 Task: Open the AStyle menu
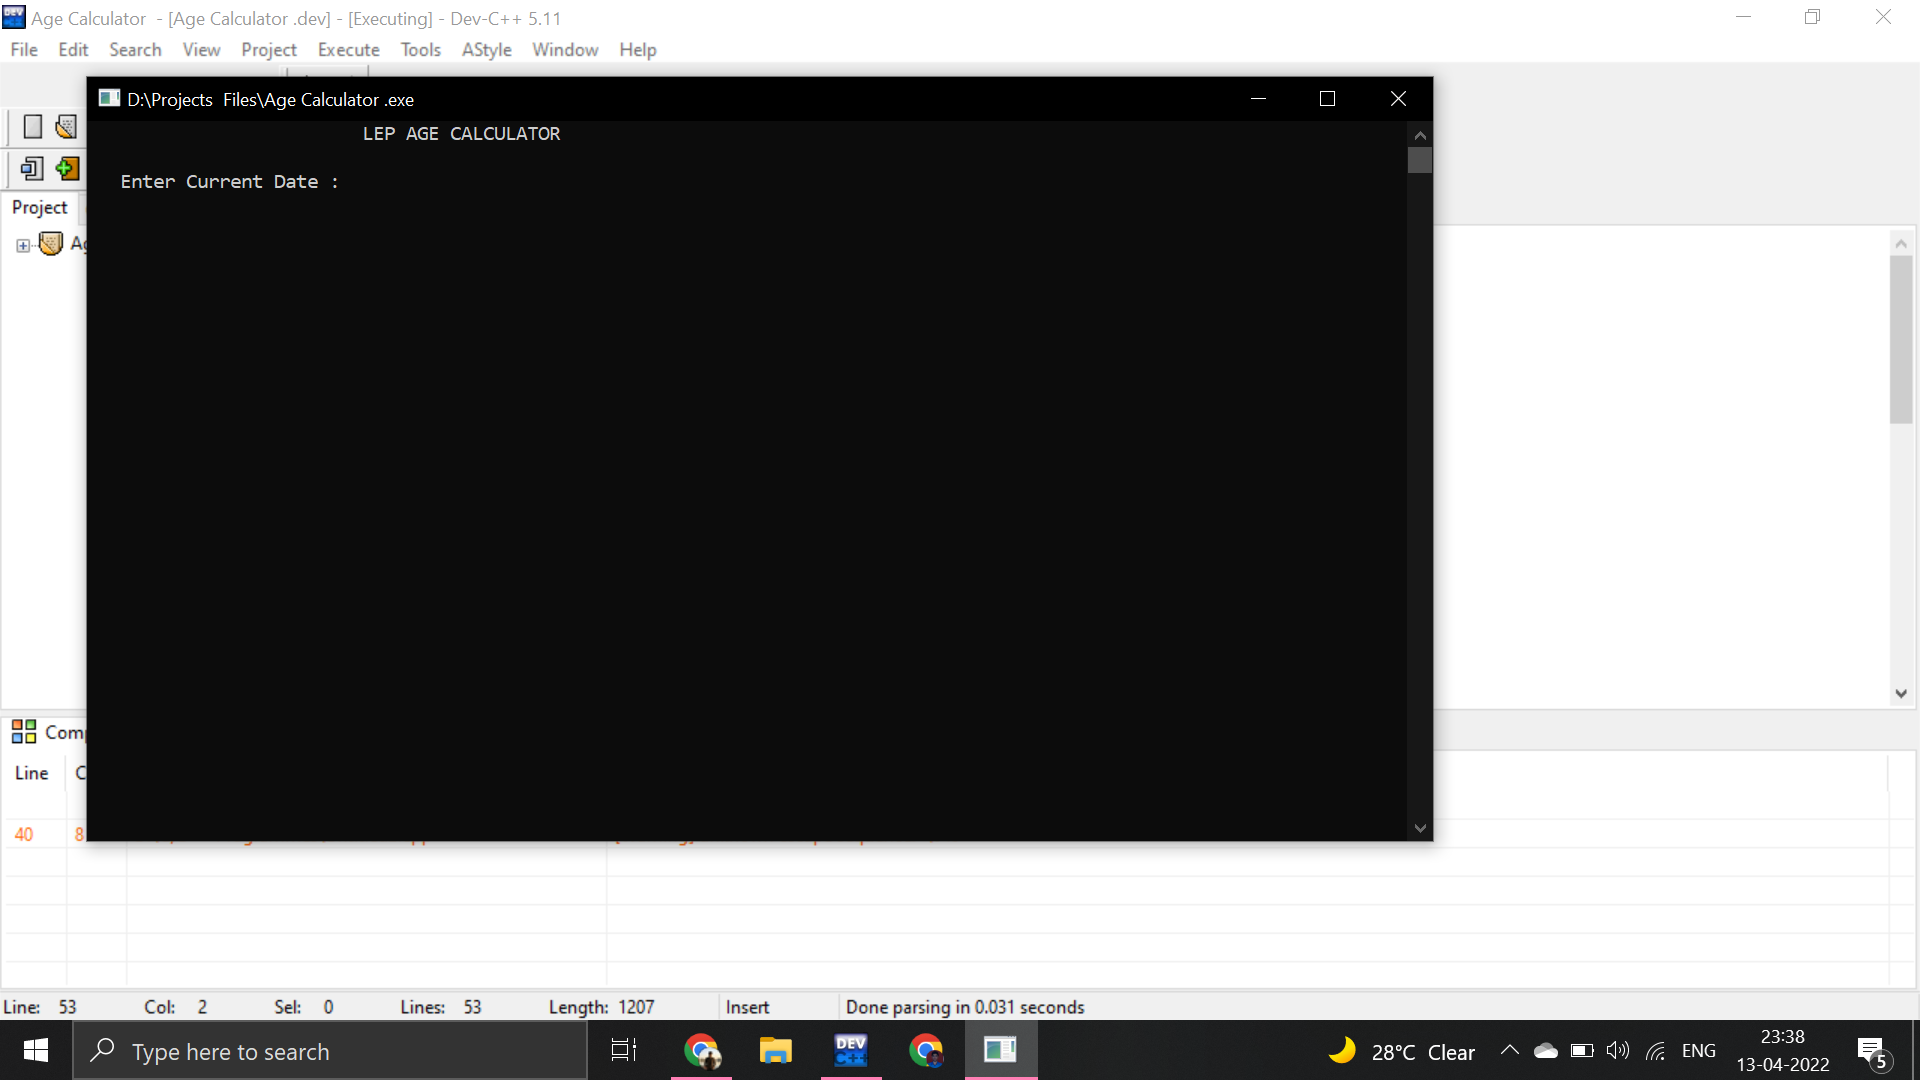[486, 50]
